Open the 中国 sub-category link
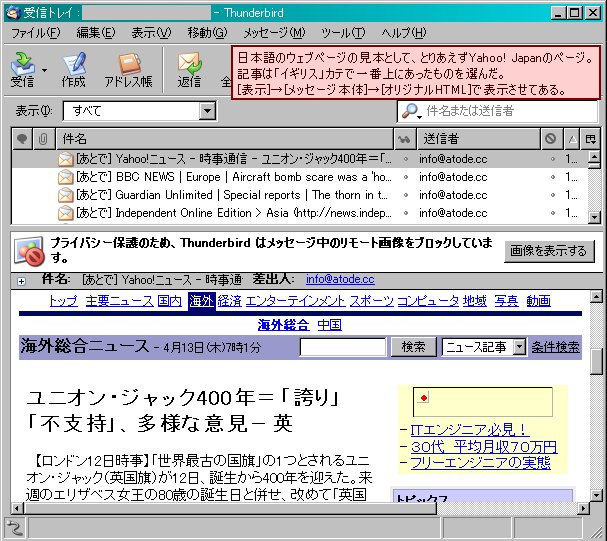This screenshot has width=607, height=541. coord(329,325)
